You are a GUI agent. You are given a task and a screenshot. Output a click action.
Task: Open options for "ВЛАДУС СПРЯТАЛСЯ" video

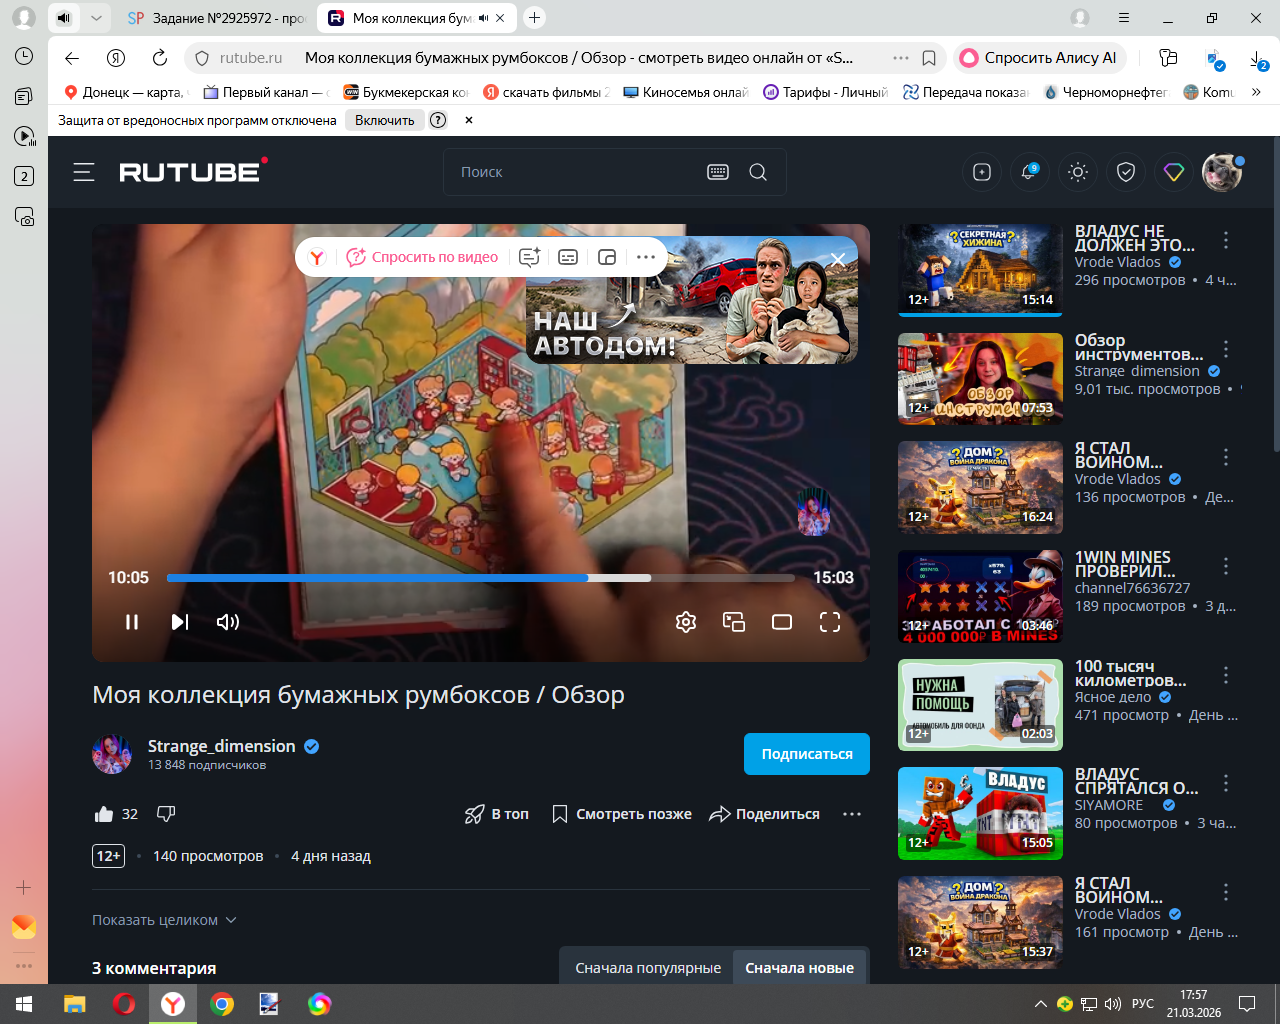point(1226,783)
